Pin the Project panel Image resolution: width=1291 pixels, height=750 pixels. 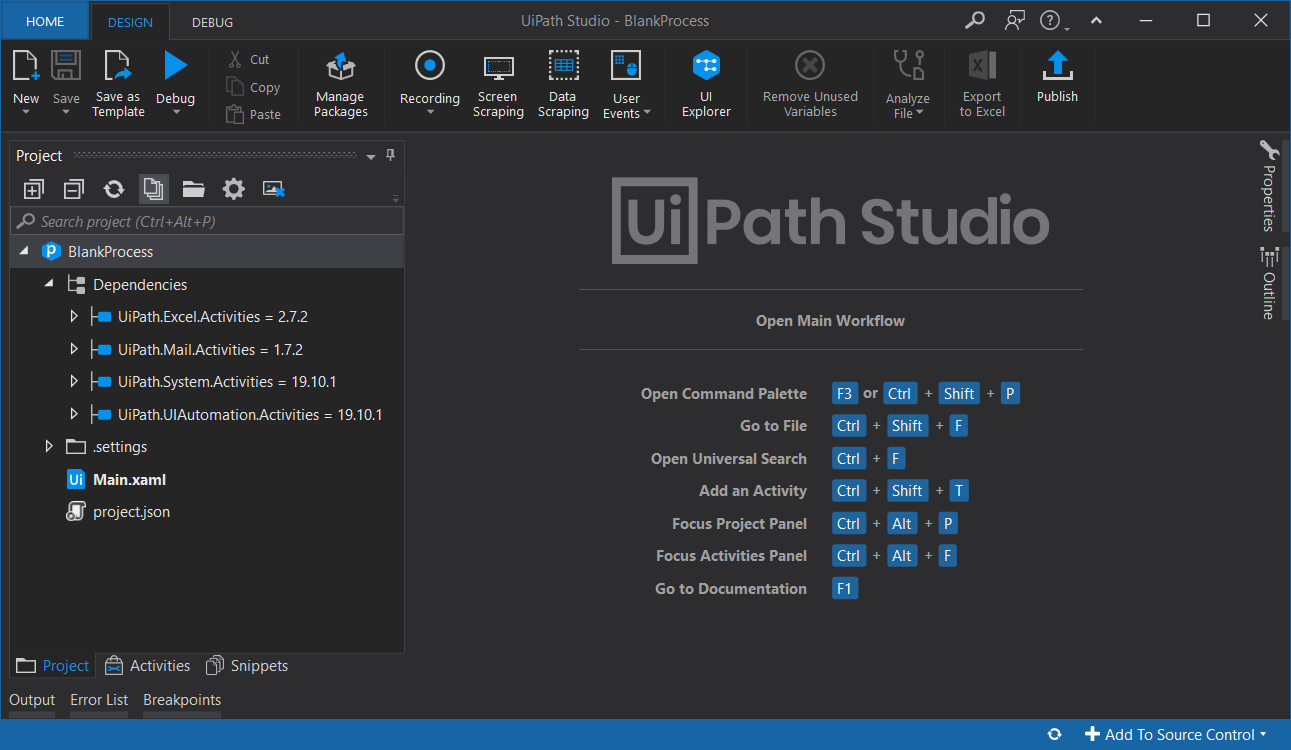[x=390, y=155]
